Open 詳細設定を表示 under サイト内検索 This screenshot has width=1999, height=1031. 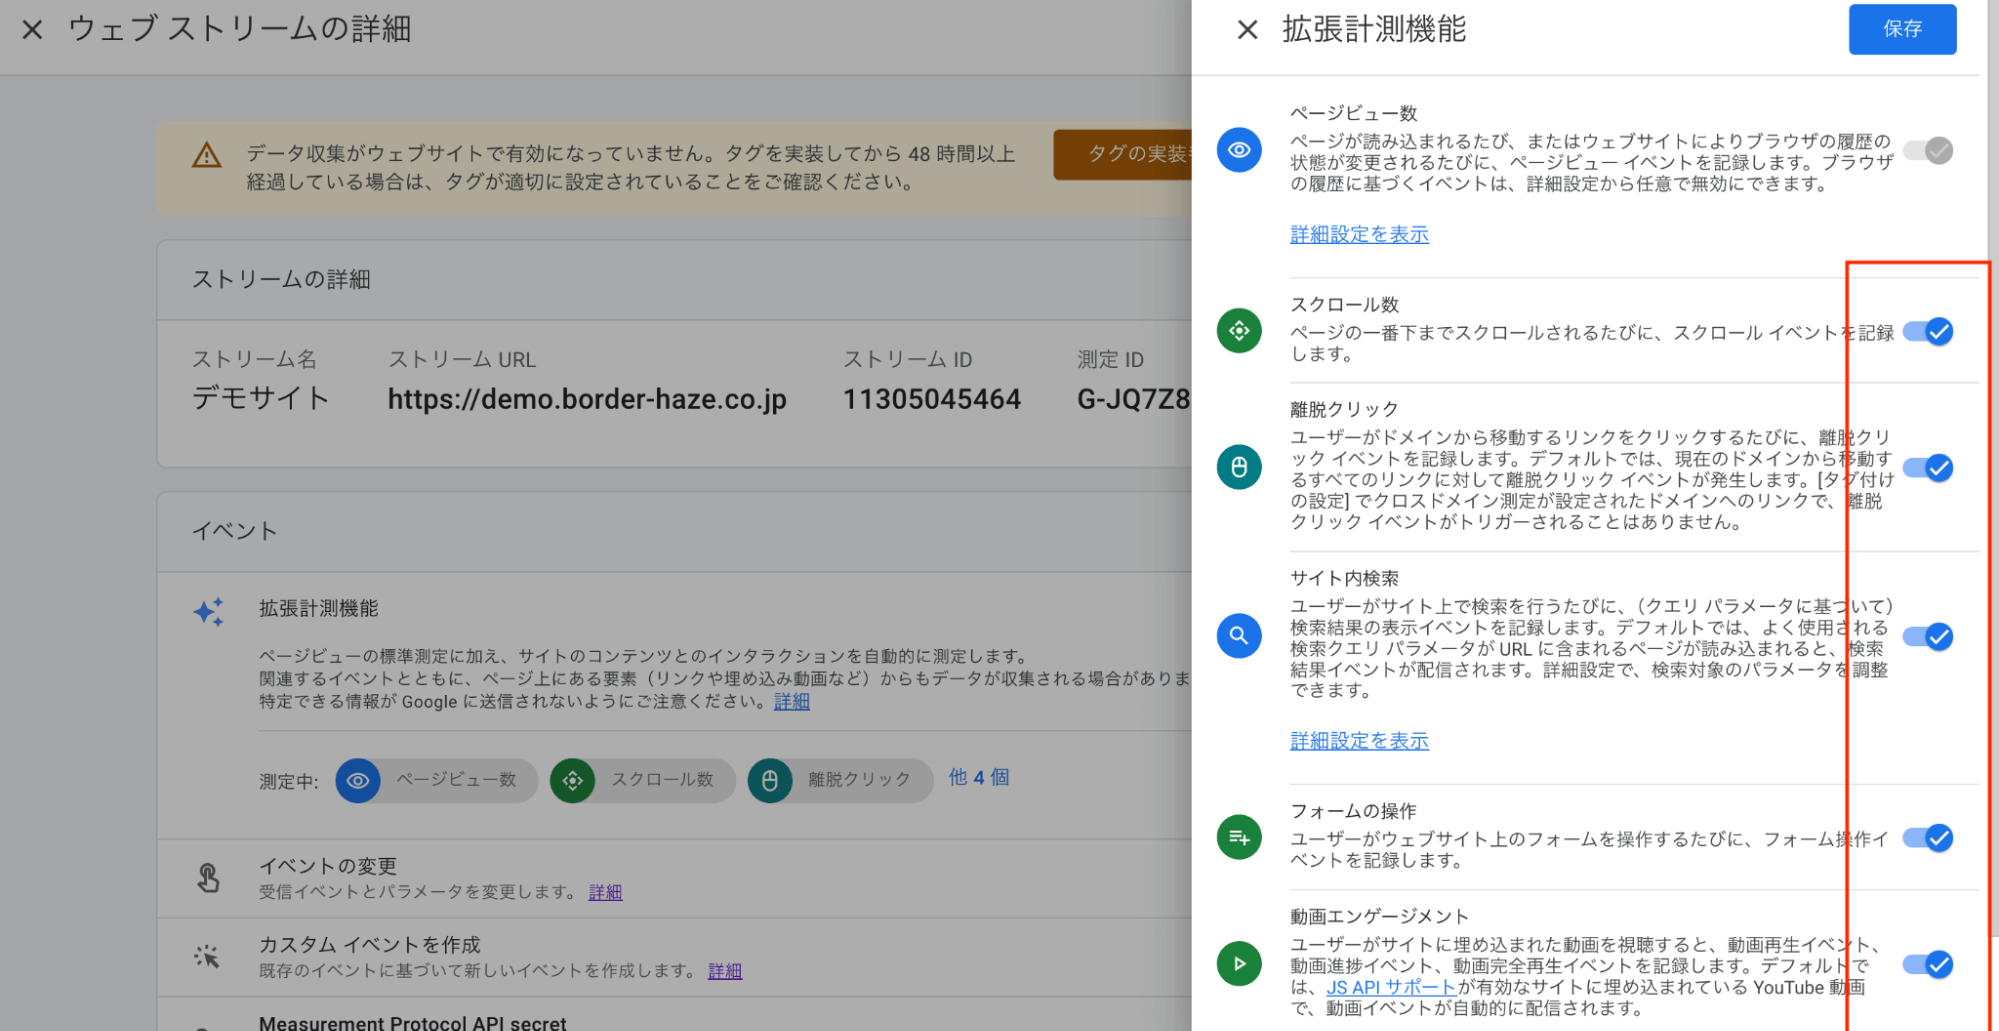(1358, 740)
